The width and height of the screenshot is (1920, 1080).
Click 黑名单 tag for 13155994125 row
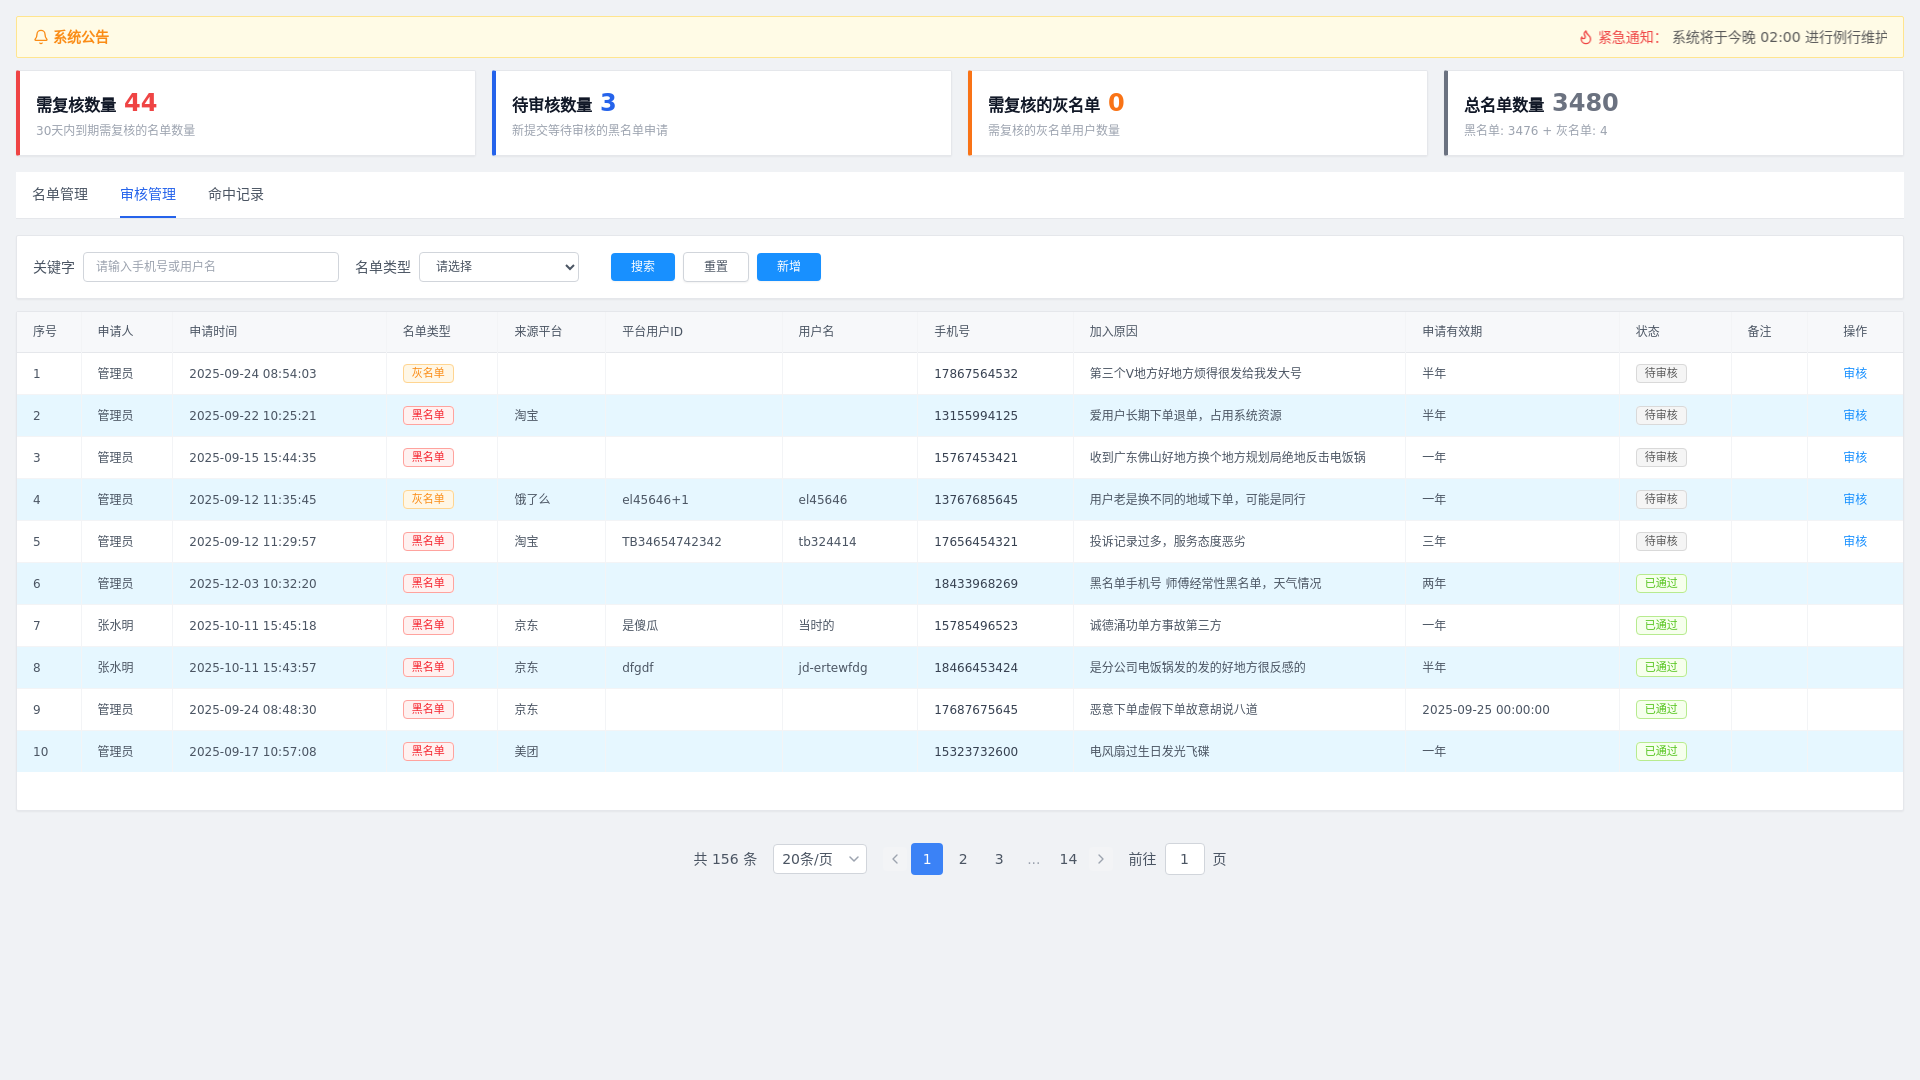click(x=428, y=415)
